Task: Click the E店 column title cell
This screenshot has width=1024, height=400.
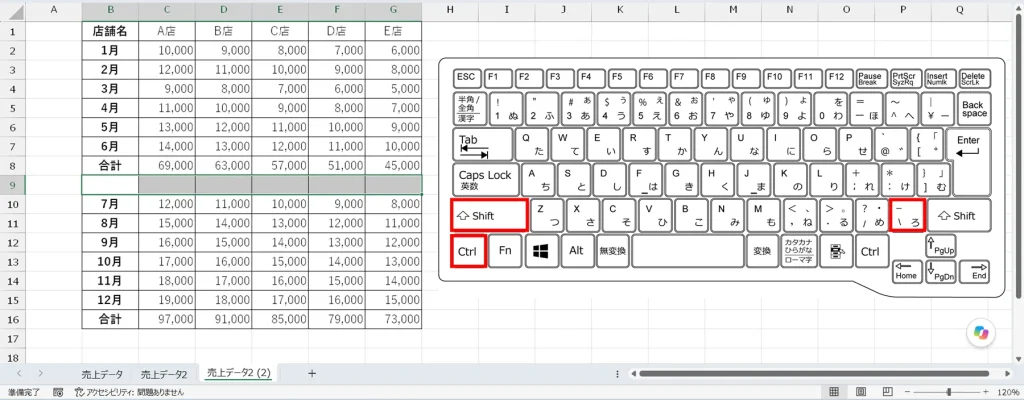Action: [x=393, y=31]
